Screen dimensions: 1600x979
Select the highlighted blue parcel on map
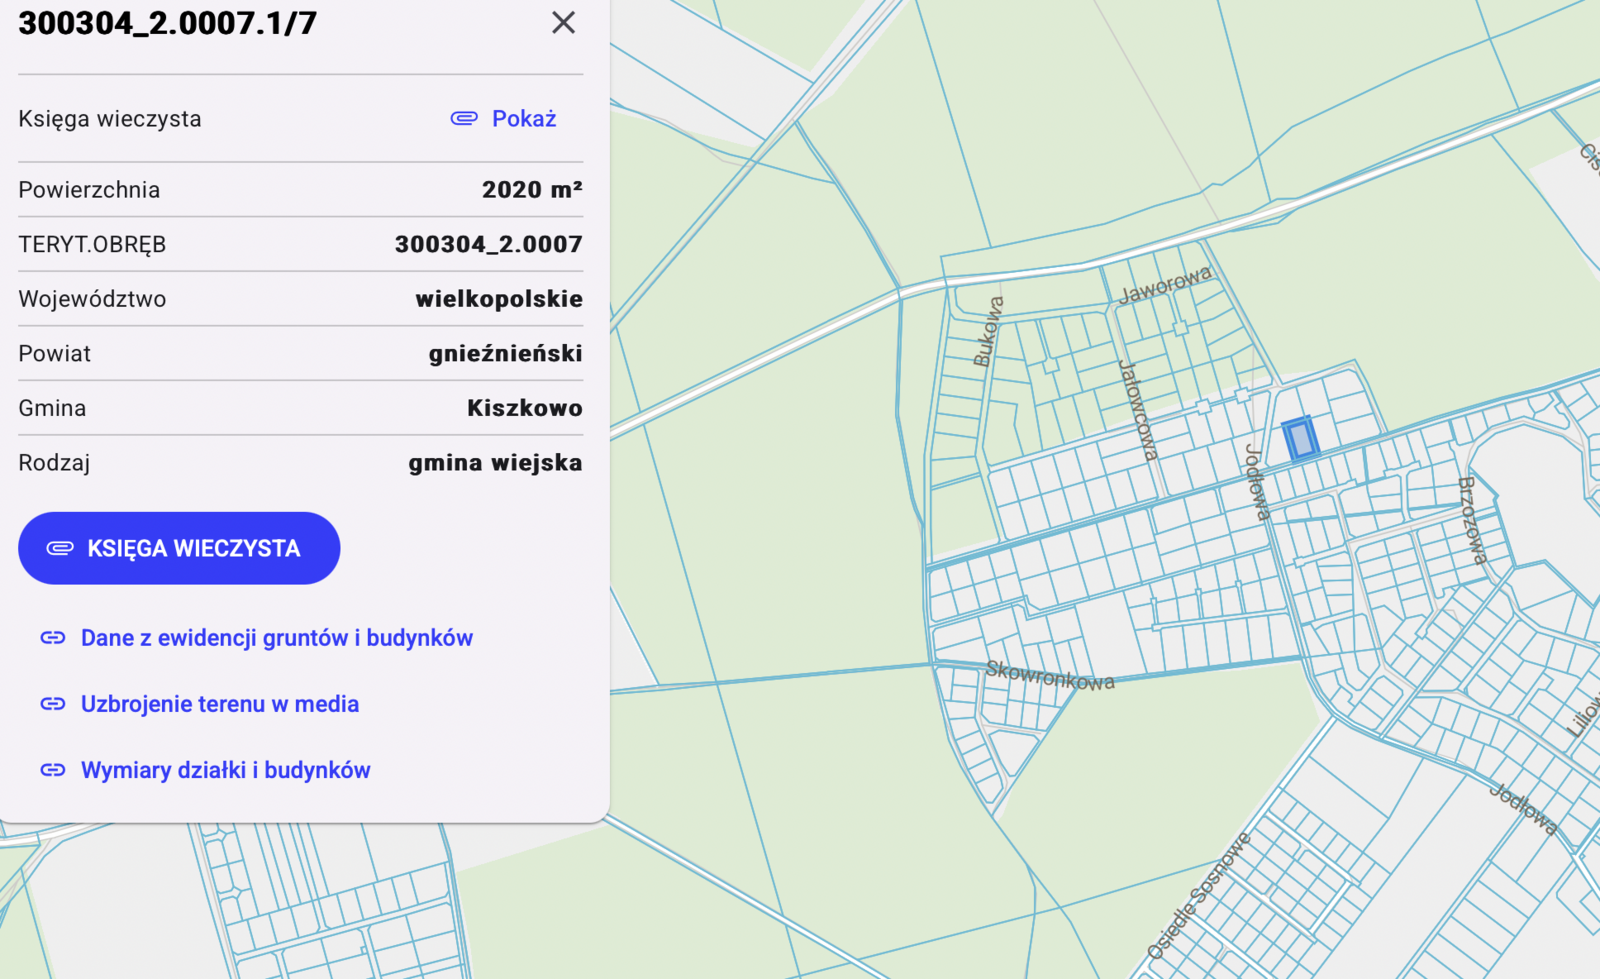(1300, 439)
